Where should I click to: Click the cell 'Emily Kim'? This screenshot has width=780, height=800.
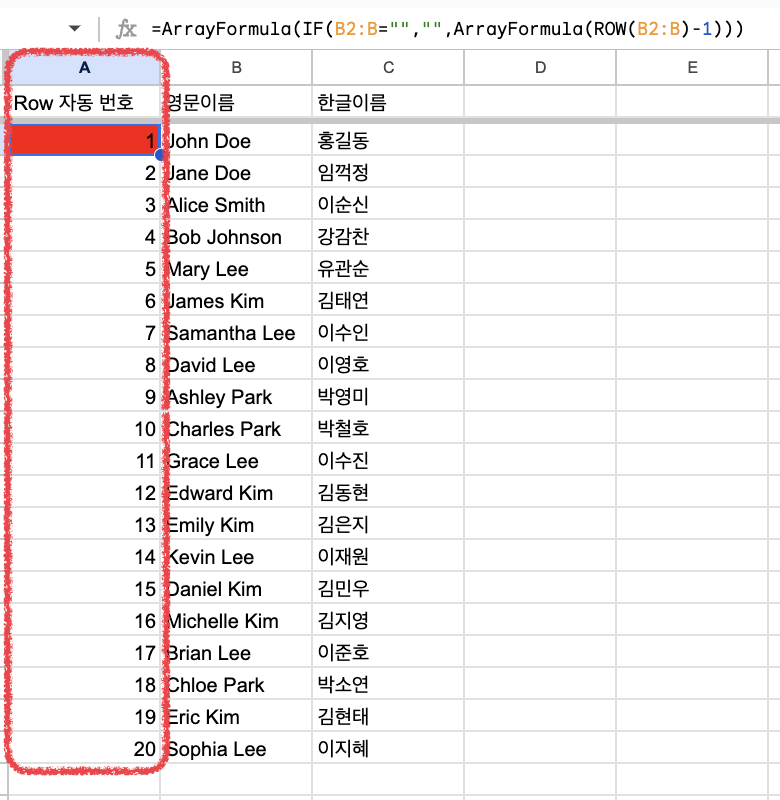coord(236,524)
